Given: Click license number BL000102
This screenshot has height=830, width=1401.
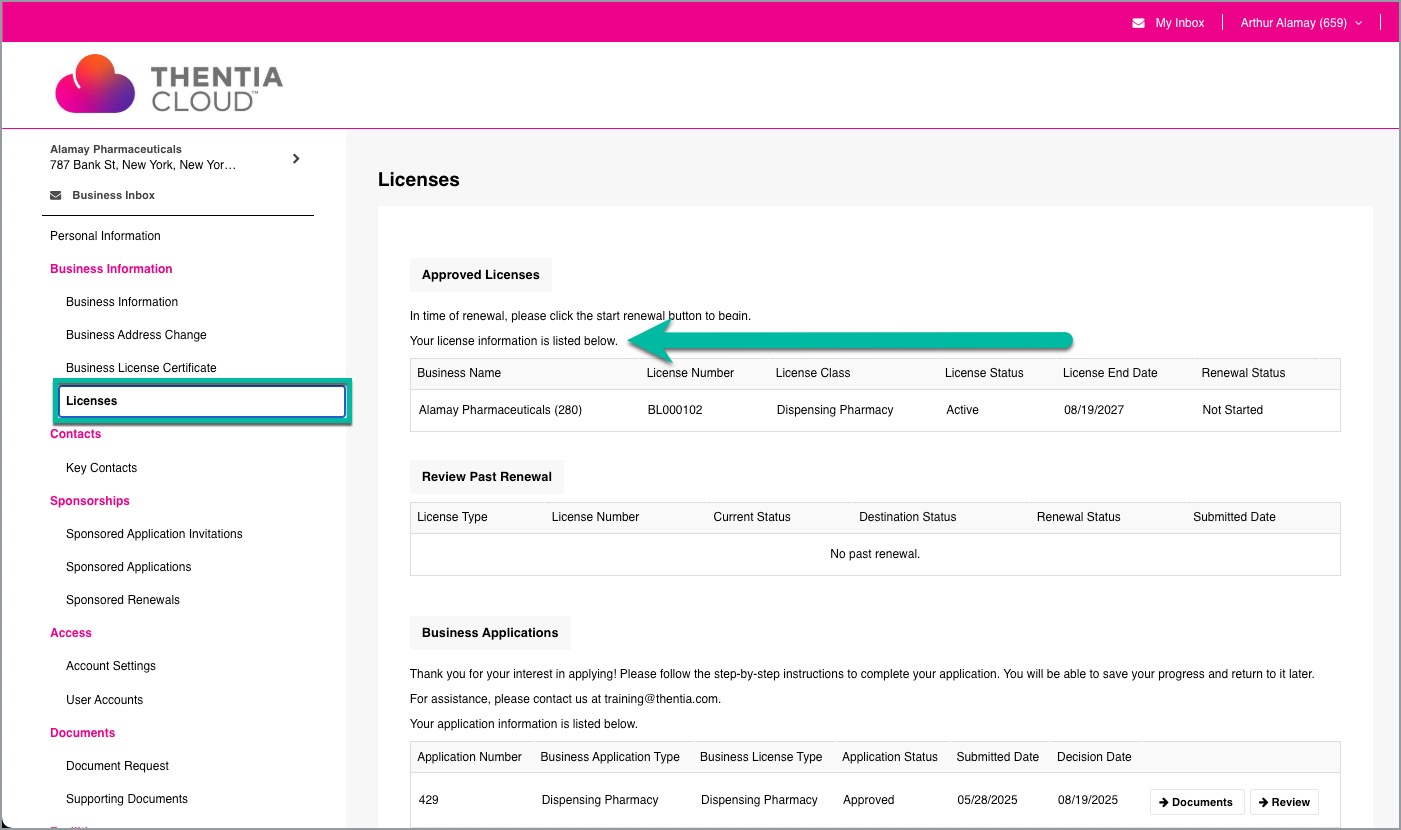Looking at the screenshot, I should (x=675, y=410).
